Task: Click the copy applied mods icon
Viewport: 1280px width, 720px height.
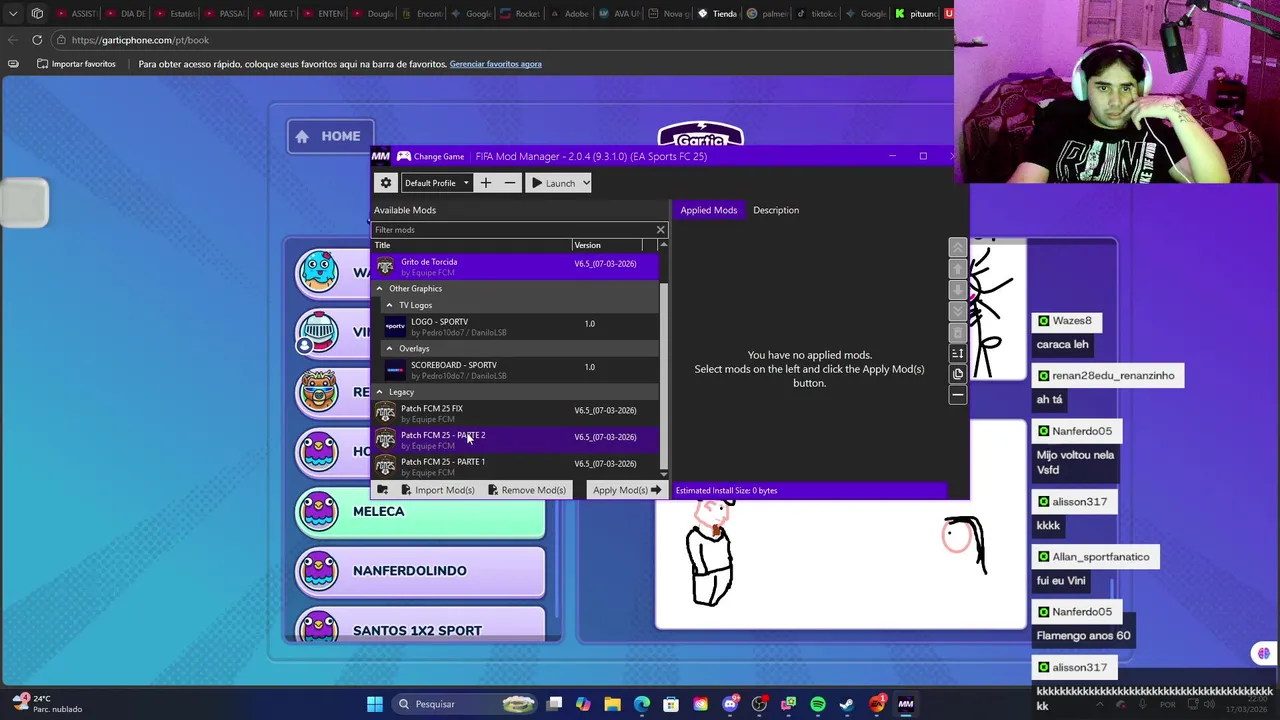Action: [x=957, y=374]
